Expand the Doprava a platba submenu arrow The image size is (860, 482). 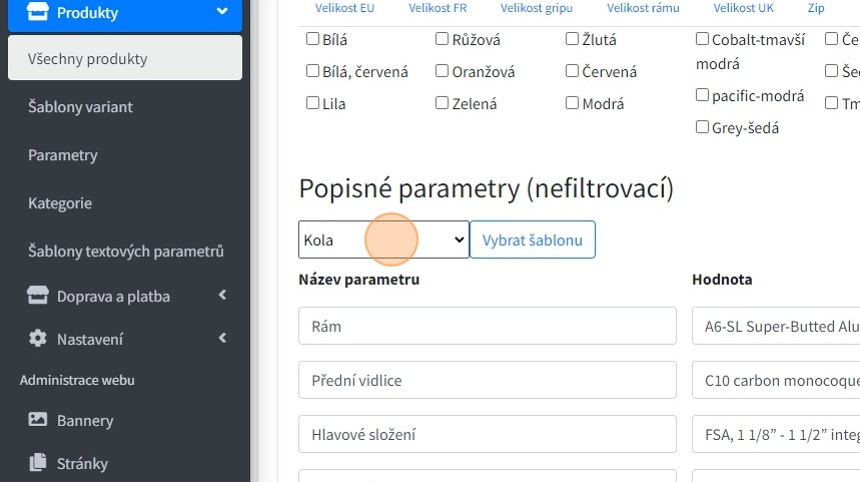(x=222, y=295)
